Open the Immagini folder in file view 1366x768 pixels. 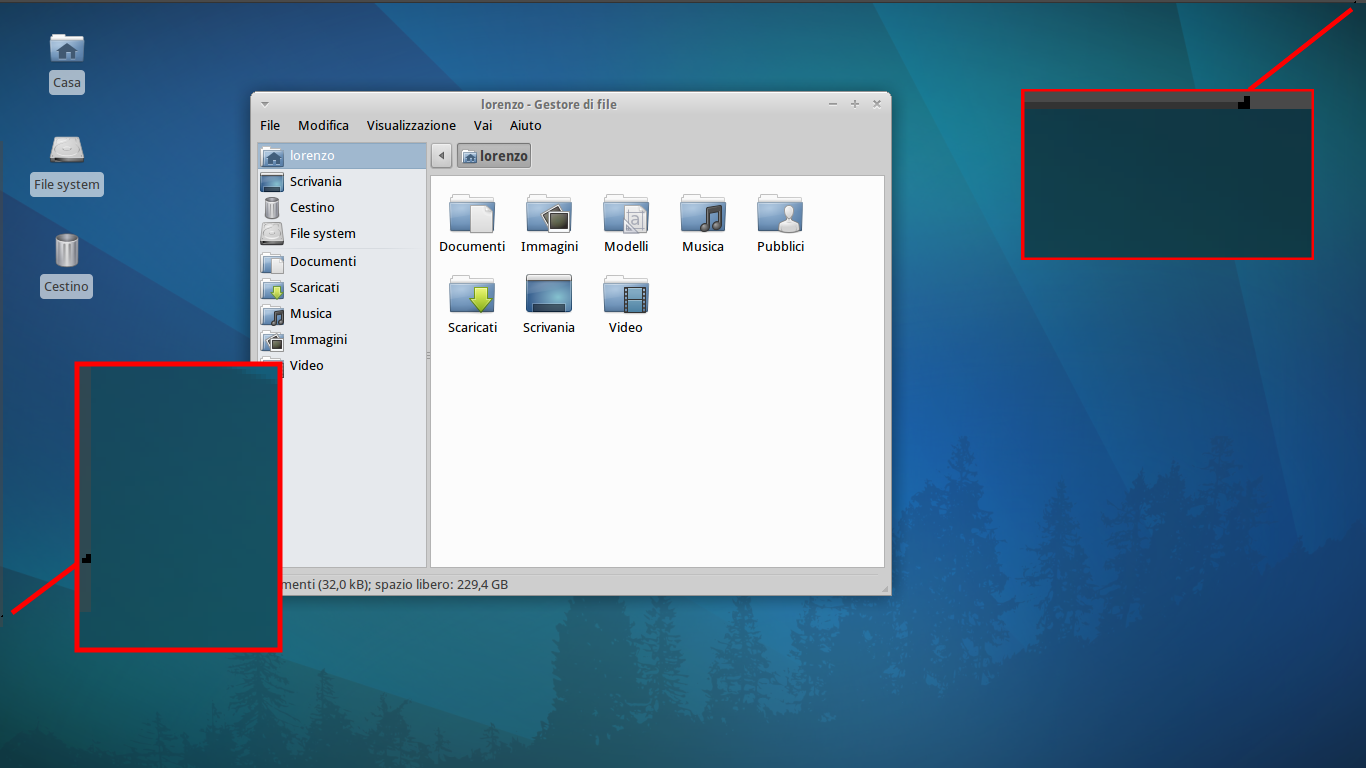point(549,215)
